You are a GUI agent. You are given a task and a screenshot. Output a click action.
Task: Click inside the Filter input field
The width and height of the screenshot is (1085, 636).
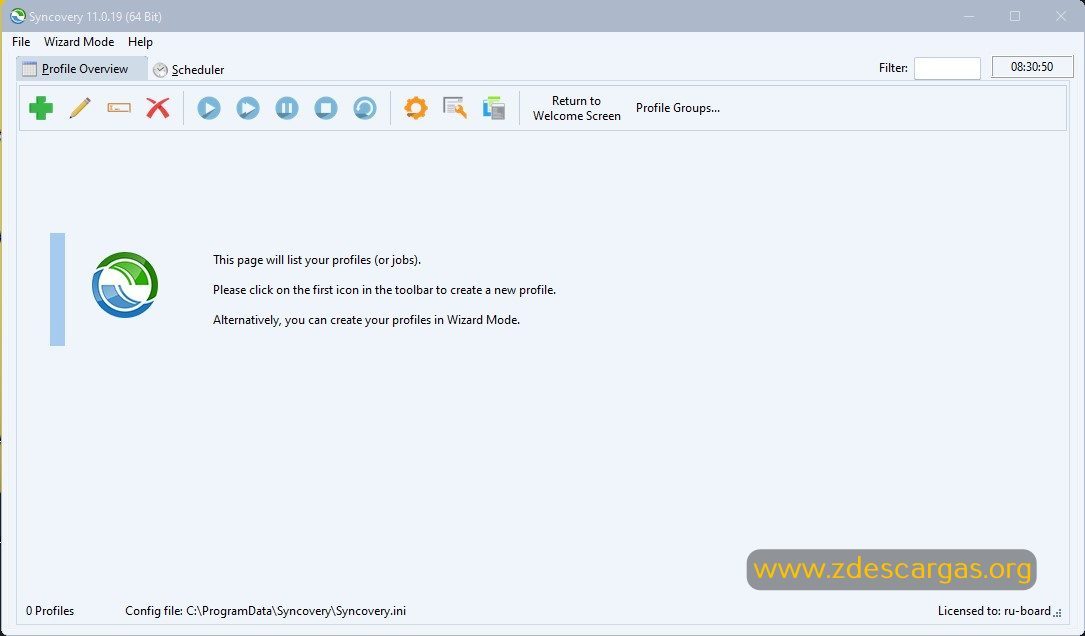tap(947, 68)
